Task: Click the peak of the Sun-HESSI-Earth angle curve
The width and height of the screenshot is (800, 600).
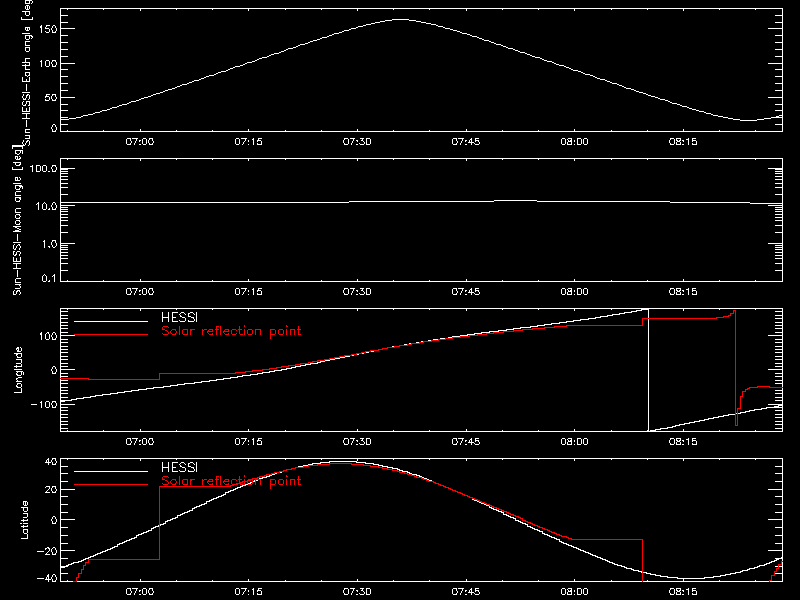Action: click(x=402, y=19)
